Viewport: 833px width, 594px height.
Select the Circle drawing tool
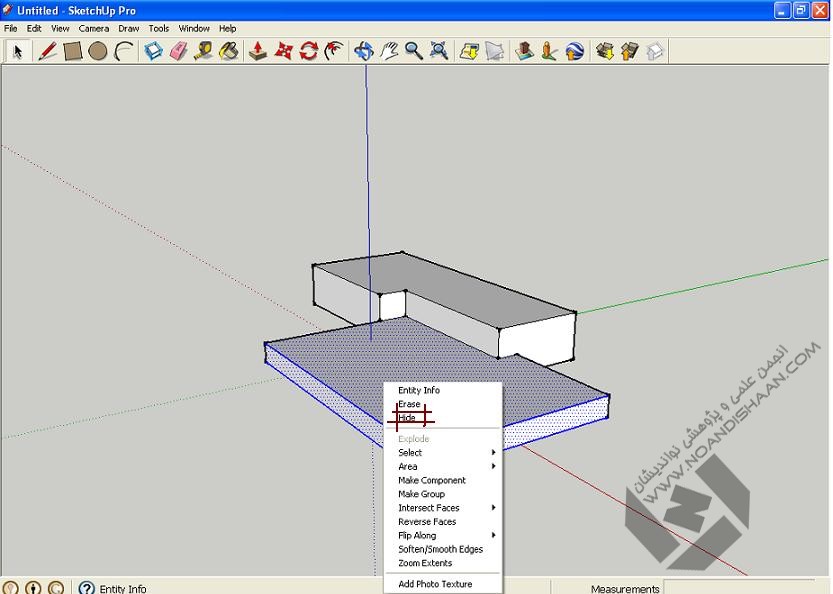97,51
